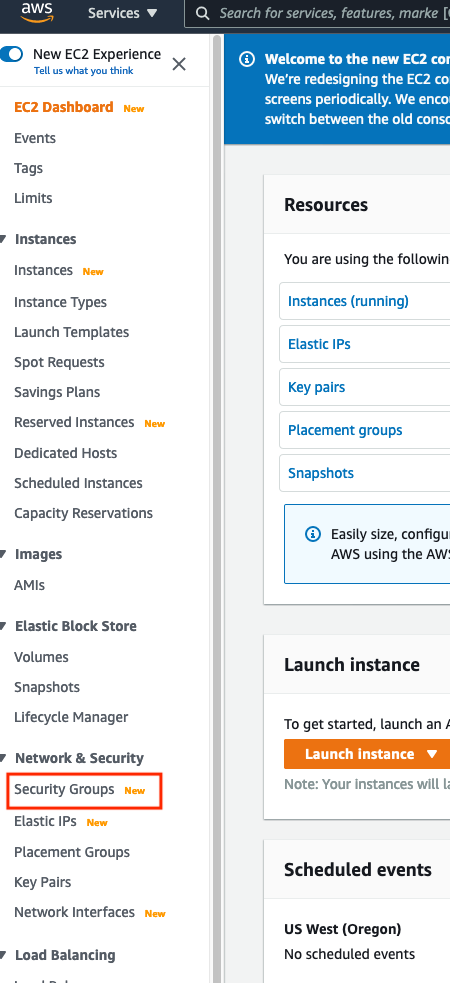Click the welcome banner info icon
450x983 pixels.
(x=248, y=59)
